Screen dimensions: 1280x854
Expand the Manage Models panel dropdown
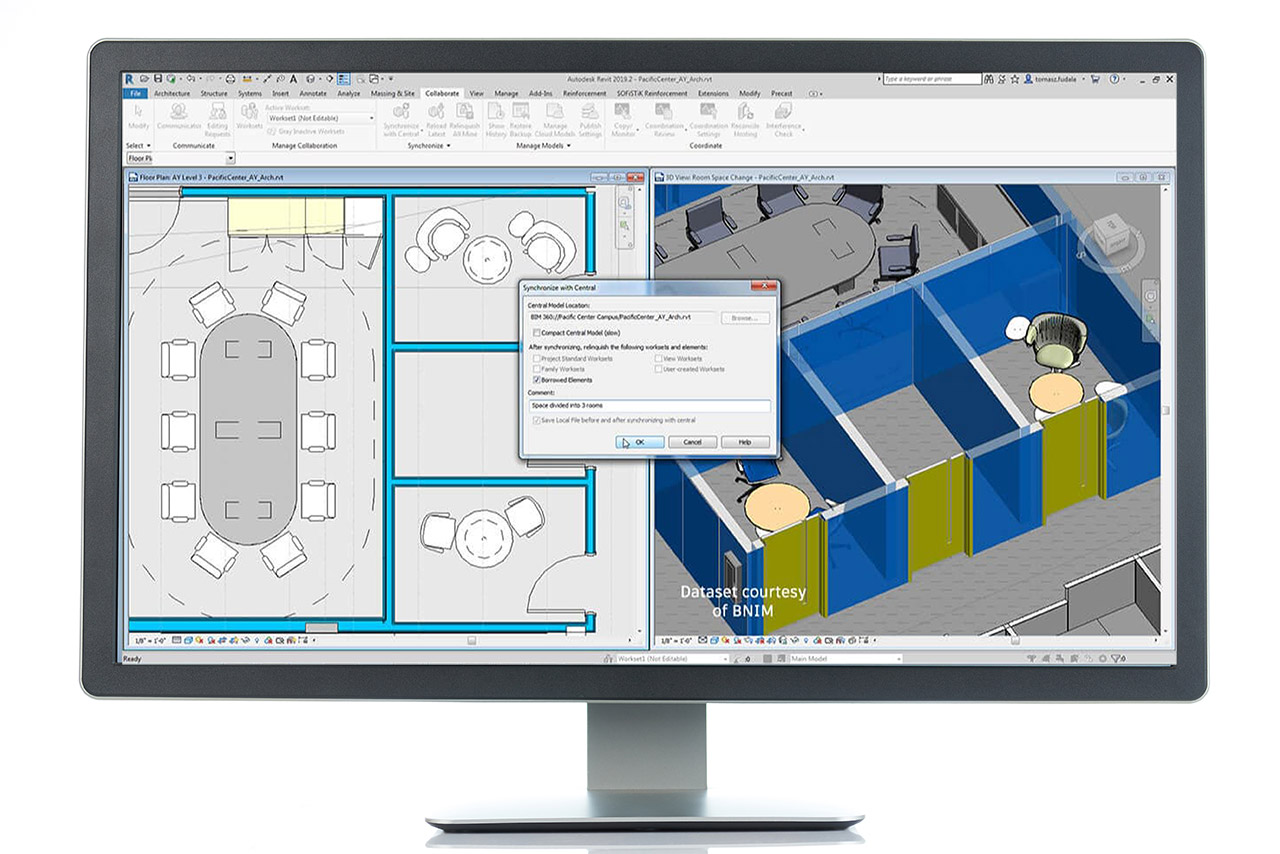pyautogui.click(x=569, y=146)
